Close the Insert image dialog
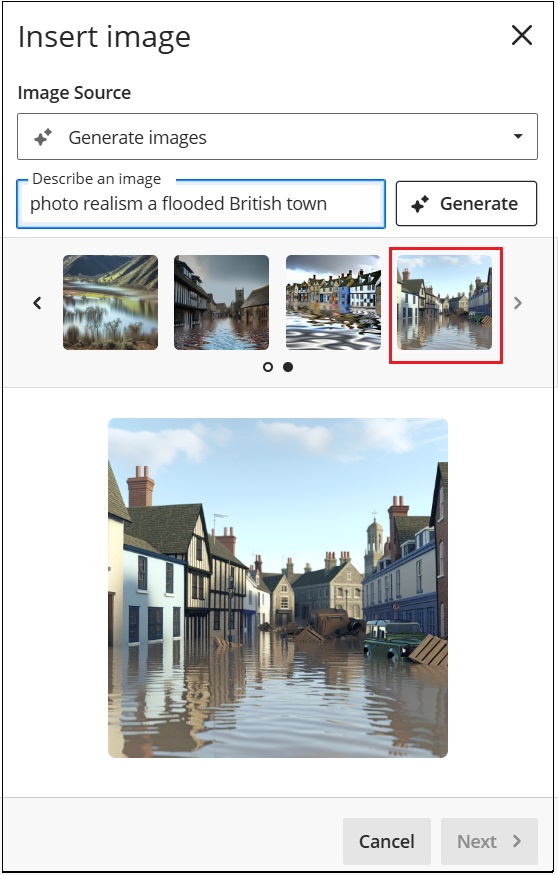 [522, 36]
